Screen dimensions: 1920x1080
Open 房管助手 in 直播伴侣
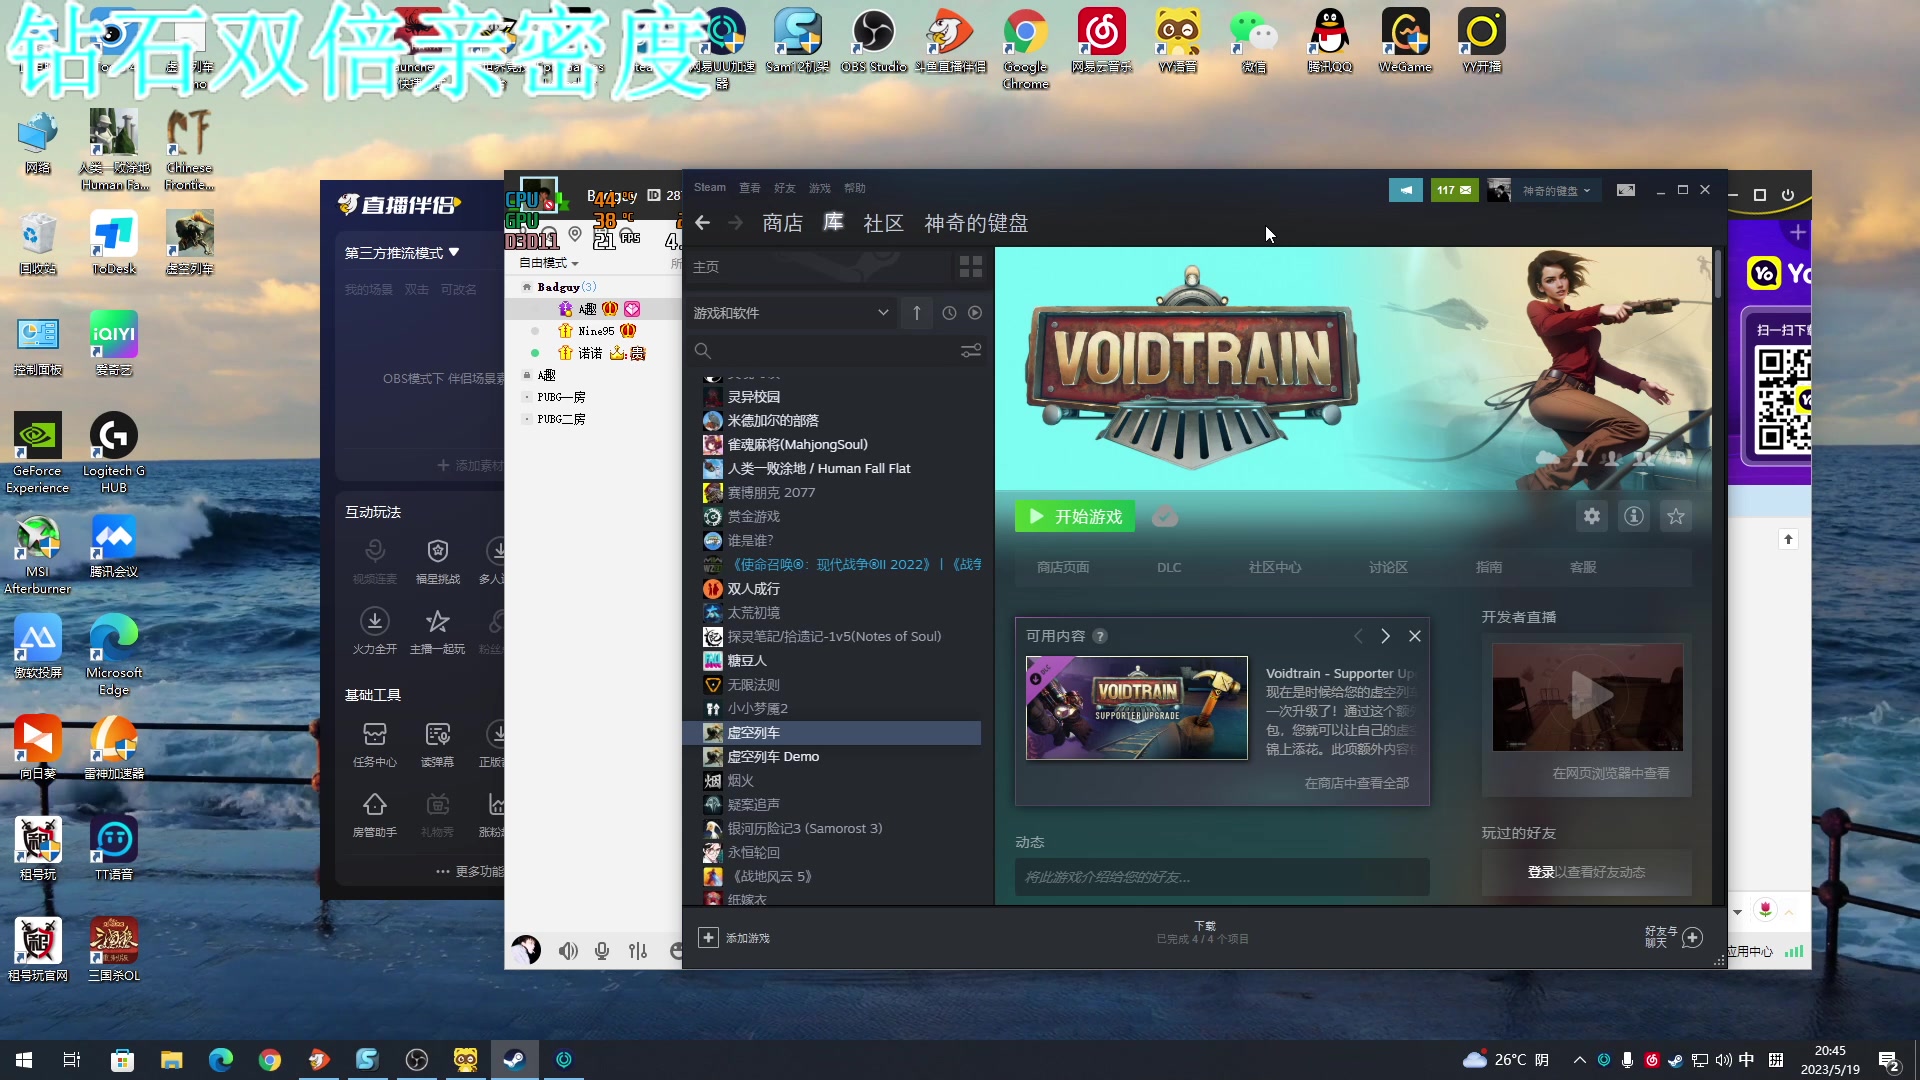[x=375, y=814]
